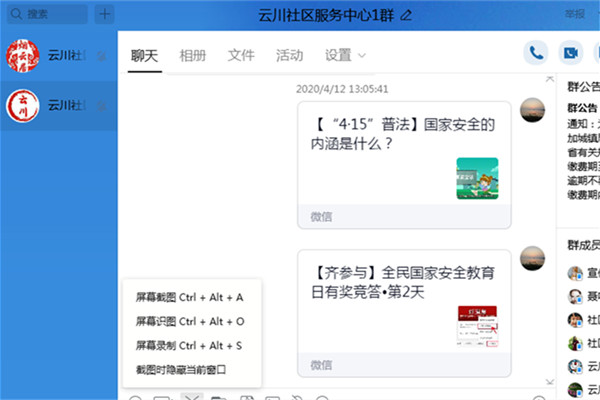Screen dimensions: 600x400
Task: Click the pencil icon to edit group name
Action: click(x=405, y=15)
